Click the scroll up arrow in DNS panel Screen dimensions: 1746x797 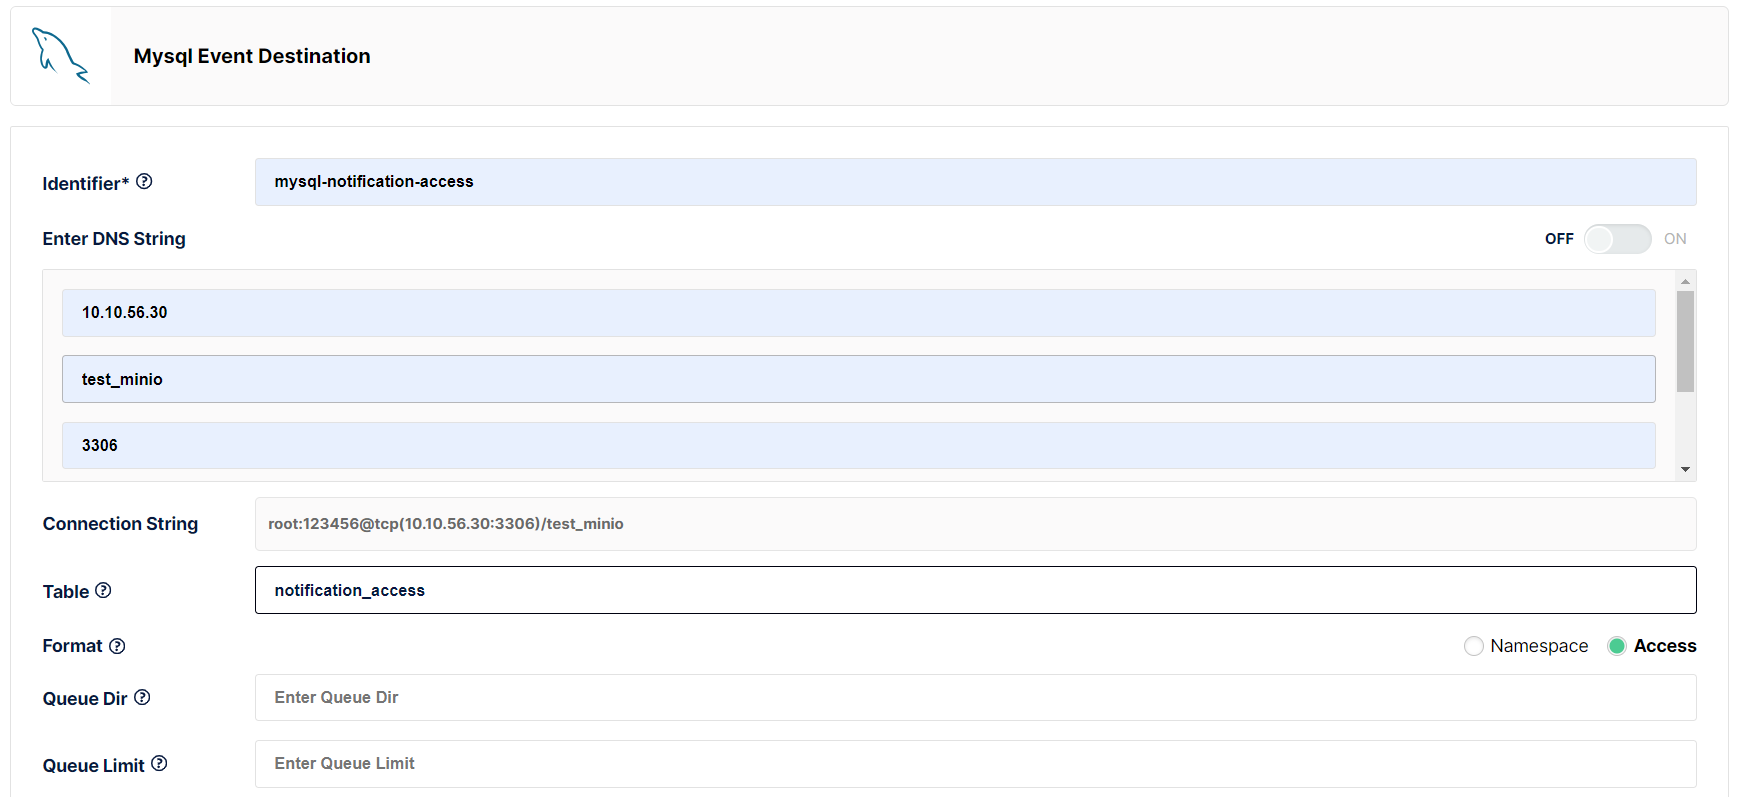tap(1685, 281)
